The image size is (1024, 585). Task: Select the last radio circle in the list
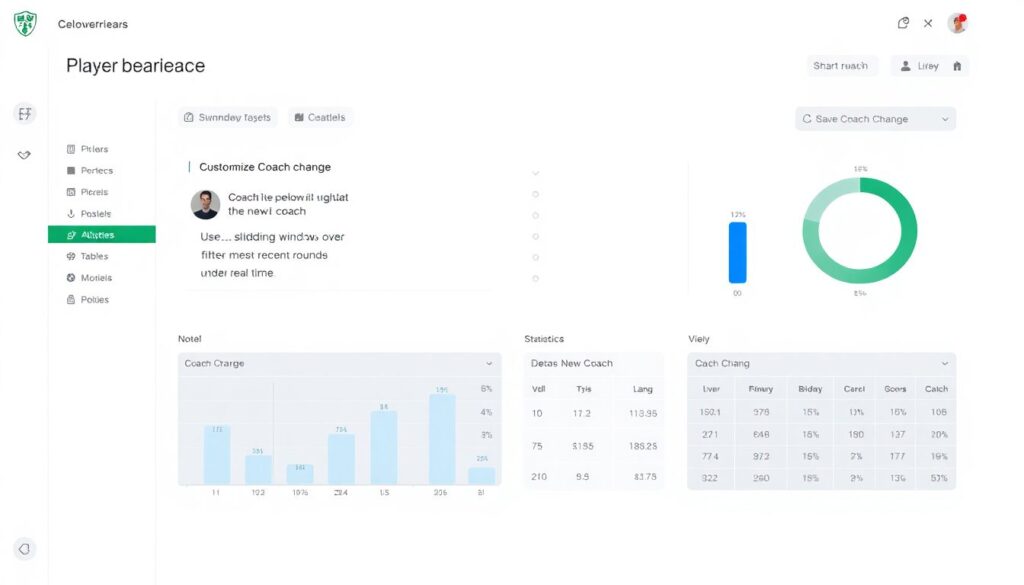536,280
